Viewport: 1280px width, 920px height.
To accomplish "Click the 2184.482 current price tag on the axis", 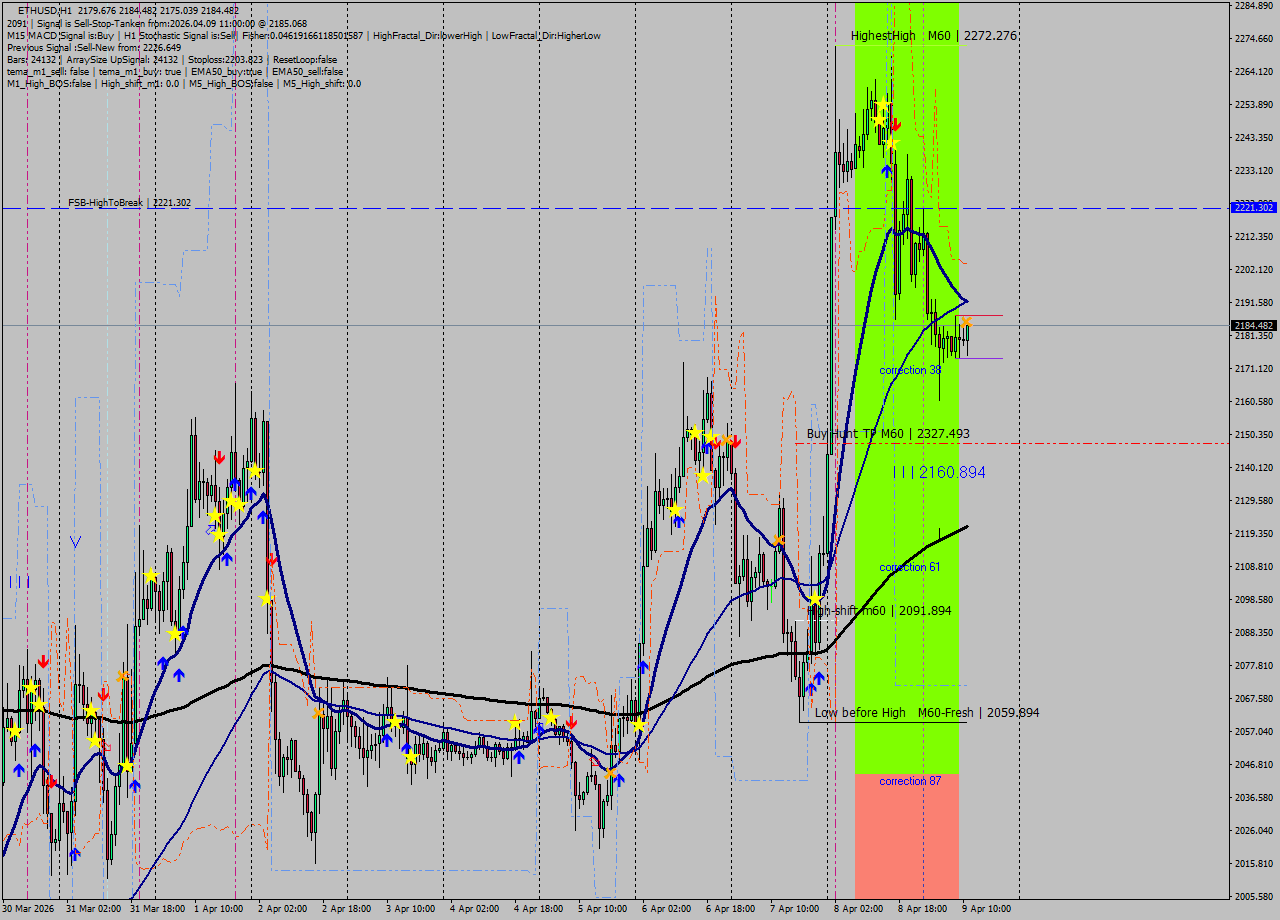I will (x=1252, y=325).
